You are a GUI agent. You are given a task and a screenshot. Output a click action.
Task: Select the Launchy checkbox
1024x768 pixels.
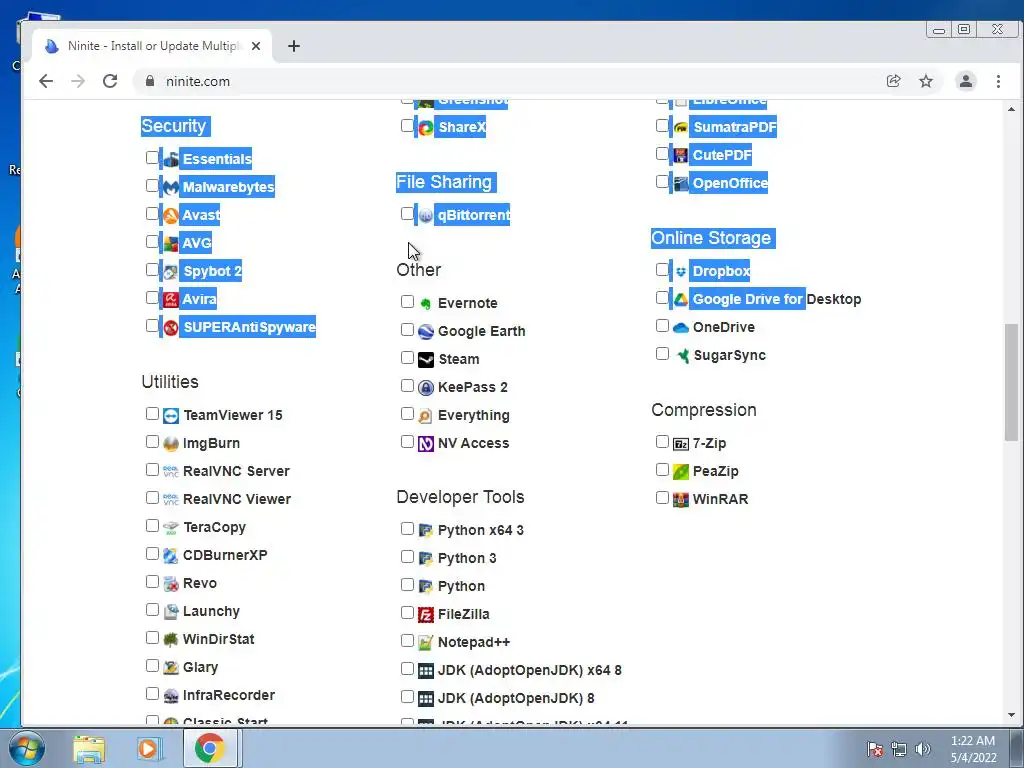(x=152, y=610)
